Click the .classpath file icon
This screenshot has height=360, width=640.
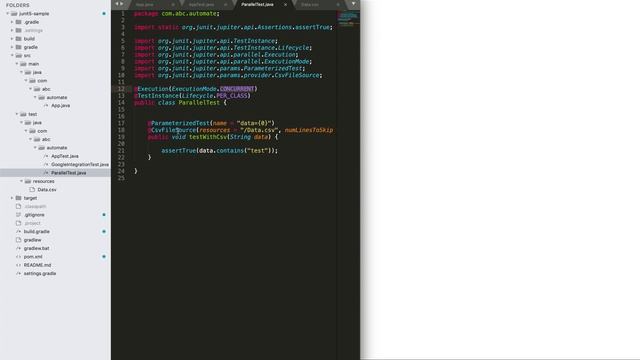coord(18,206)
